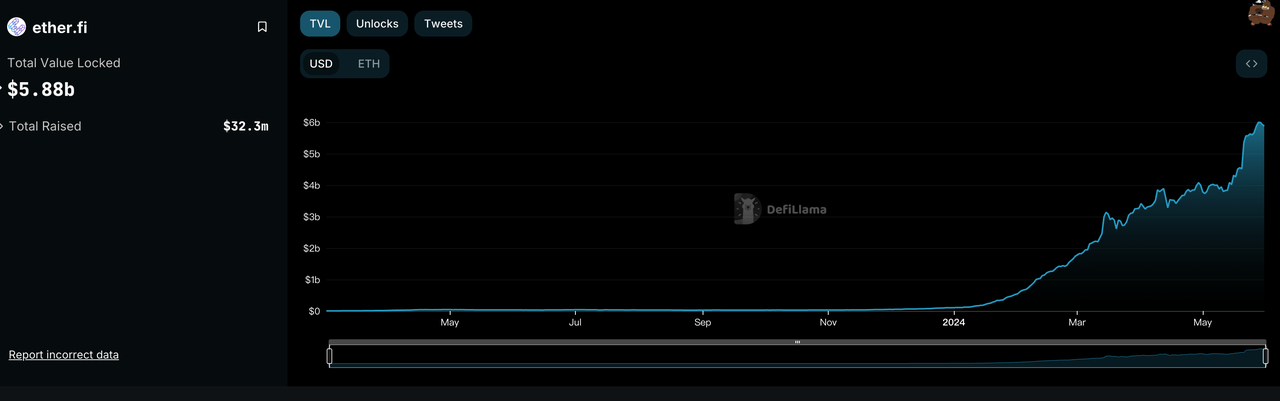Click the left handle of range slider
Viewport: 1280px width, 401px height.
click(x=330, y=356)
